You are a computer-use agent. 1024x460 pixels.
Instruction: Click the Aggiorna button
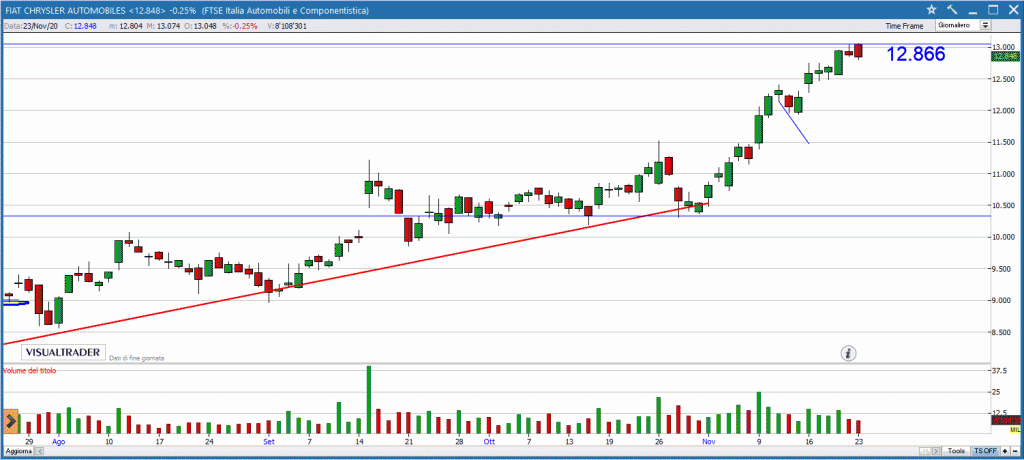click(x=18, y=452)
